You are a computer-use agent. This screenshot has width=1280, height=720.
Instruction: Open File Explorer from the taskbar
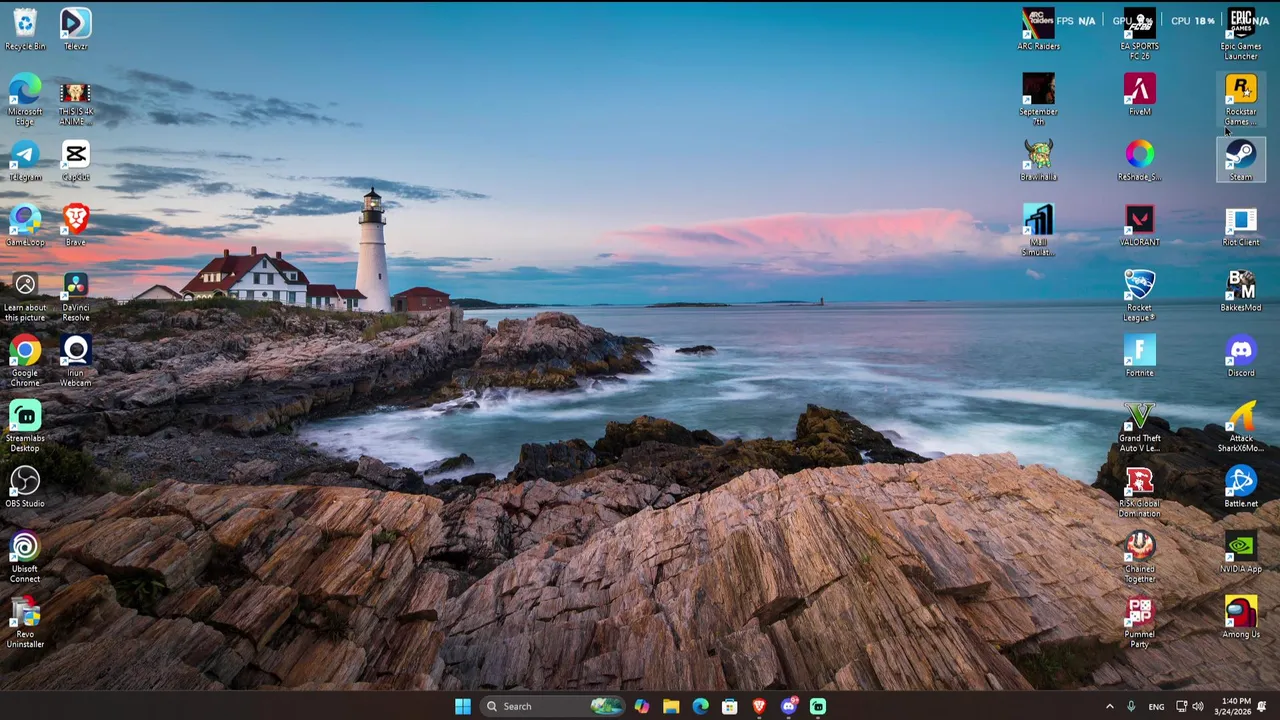[671, 706]
